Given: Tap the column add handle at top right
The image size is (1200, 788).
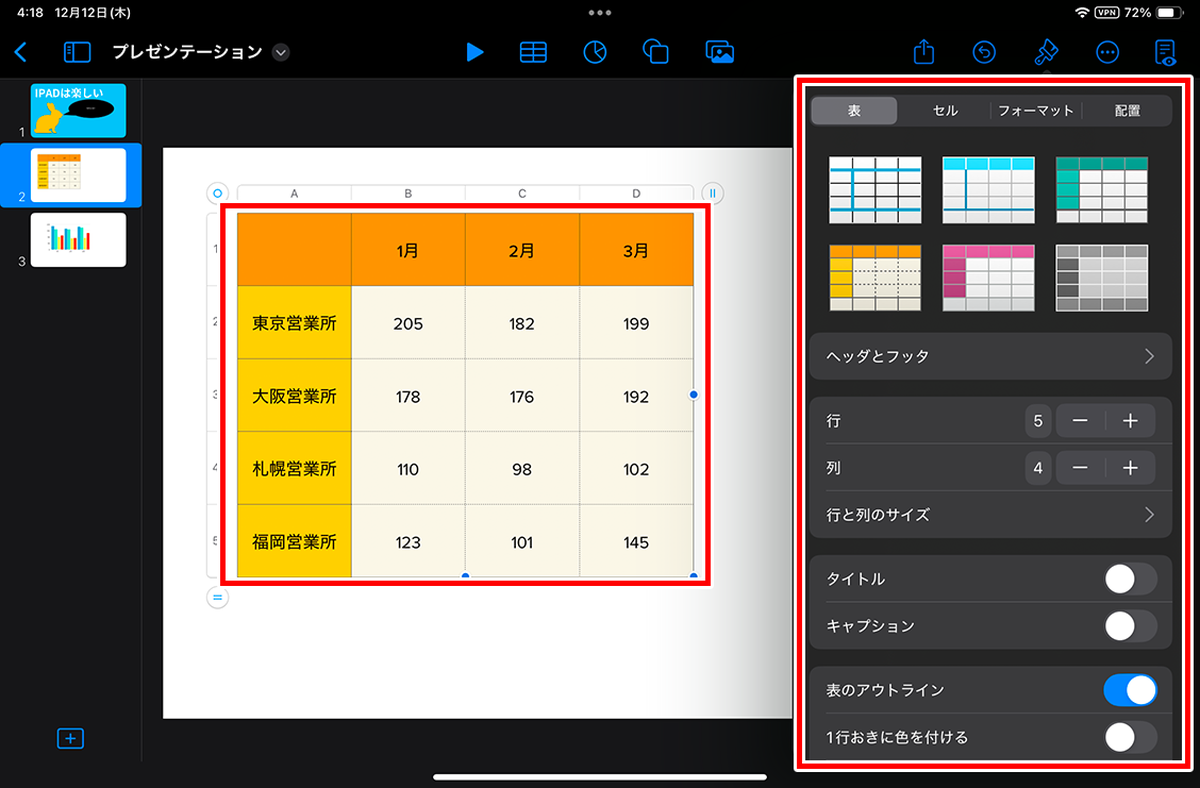Looking at the screenshot, I should (713, 193).
